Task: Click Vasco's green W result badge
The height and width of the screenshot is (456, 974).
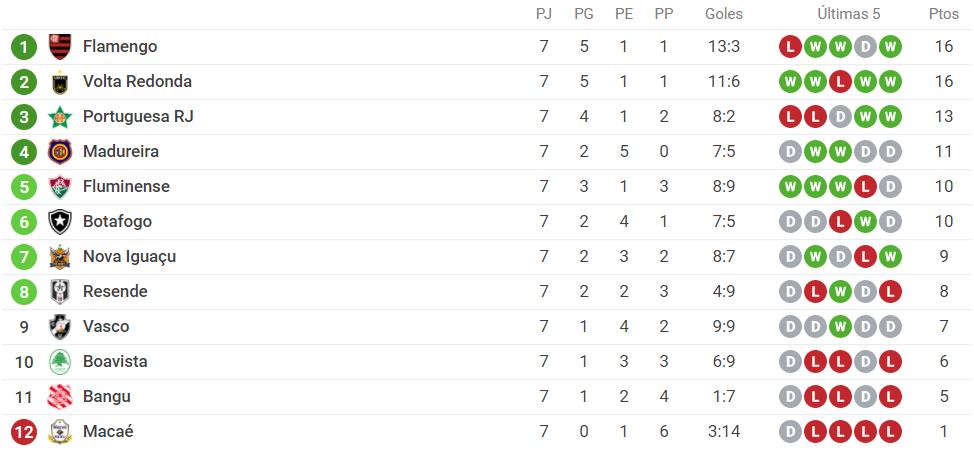Action: 840,327
